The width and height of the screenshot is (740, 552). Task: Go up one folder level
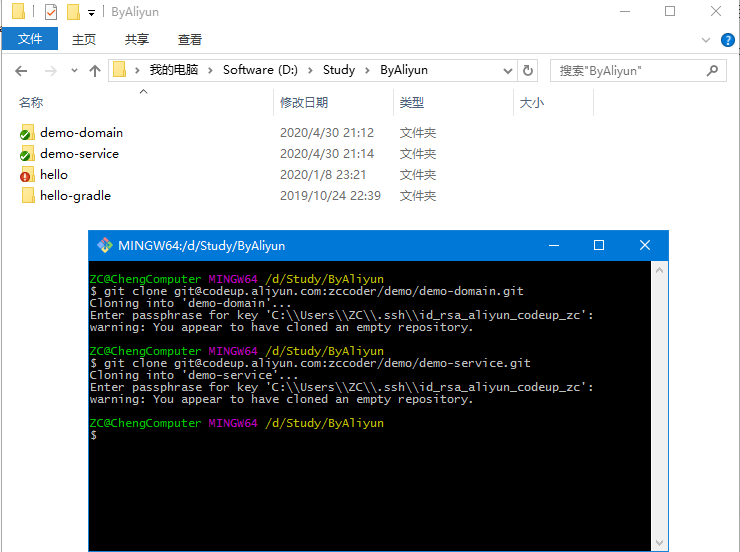(x=95, y=71)
